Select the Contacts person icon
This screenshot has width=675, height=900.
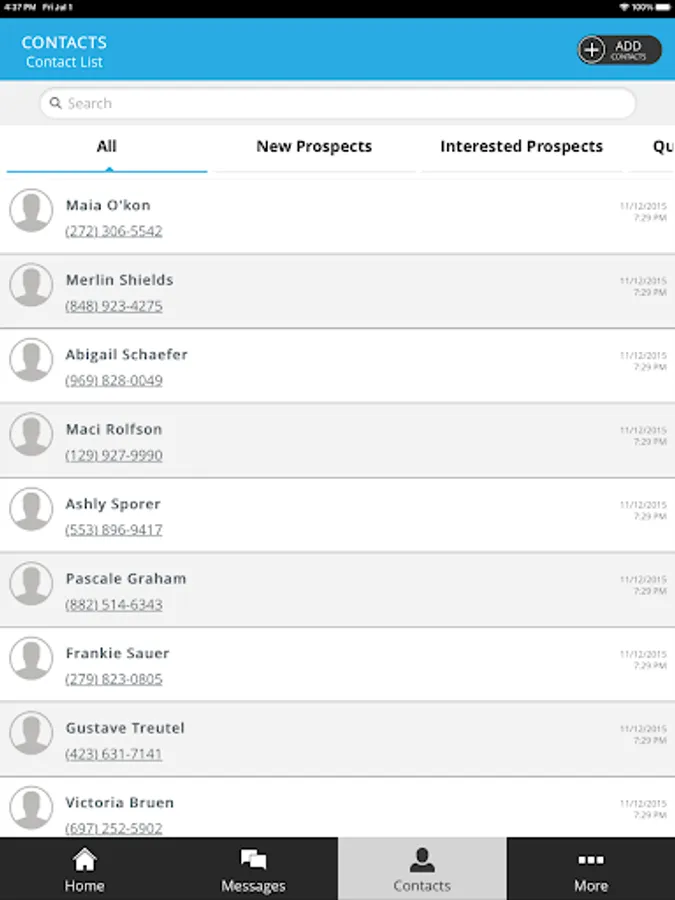point(422,860)
